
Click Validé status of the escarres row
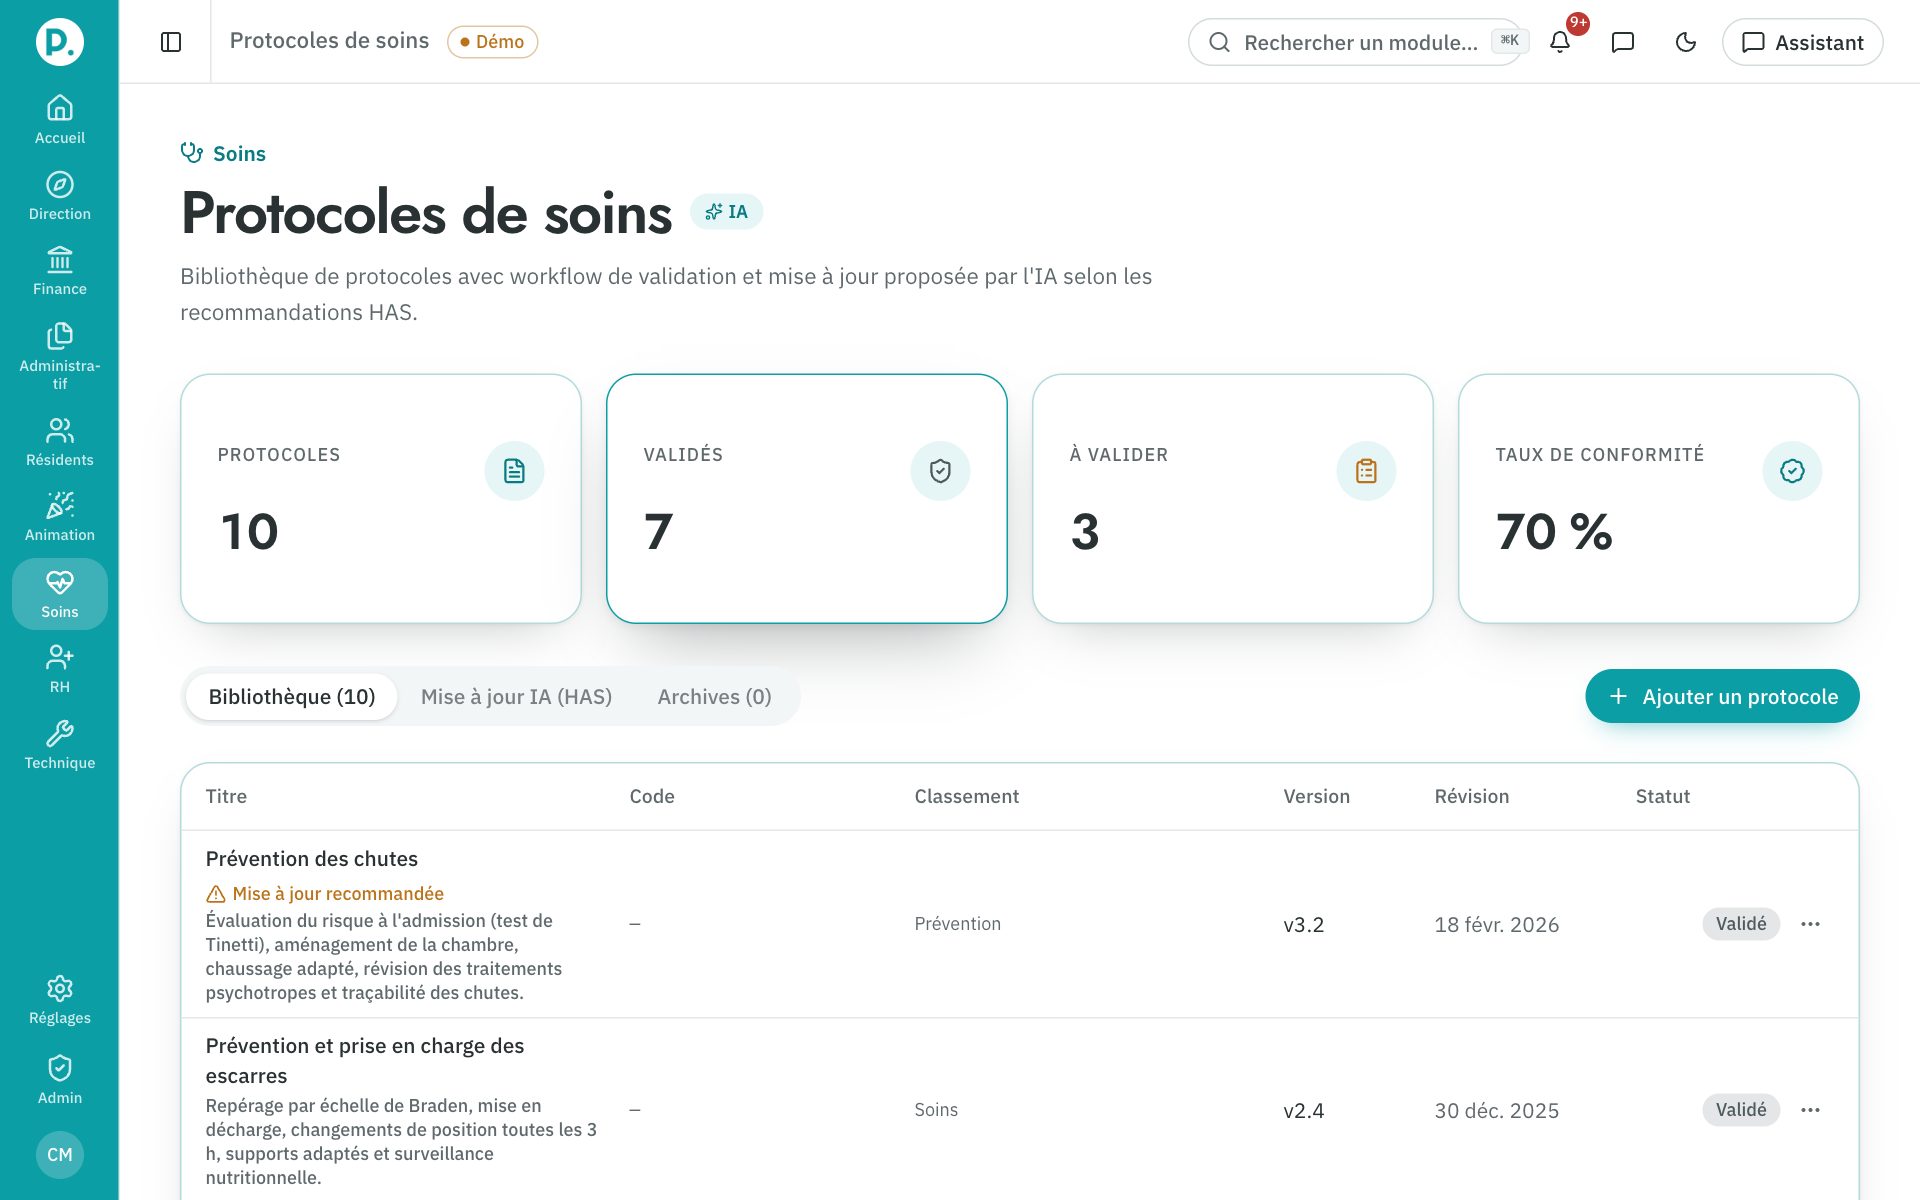(1741, 1110)
